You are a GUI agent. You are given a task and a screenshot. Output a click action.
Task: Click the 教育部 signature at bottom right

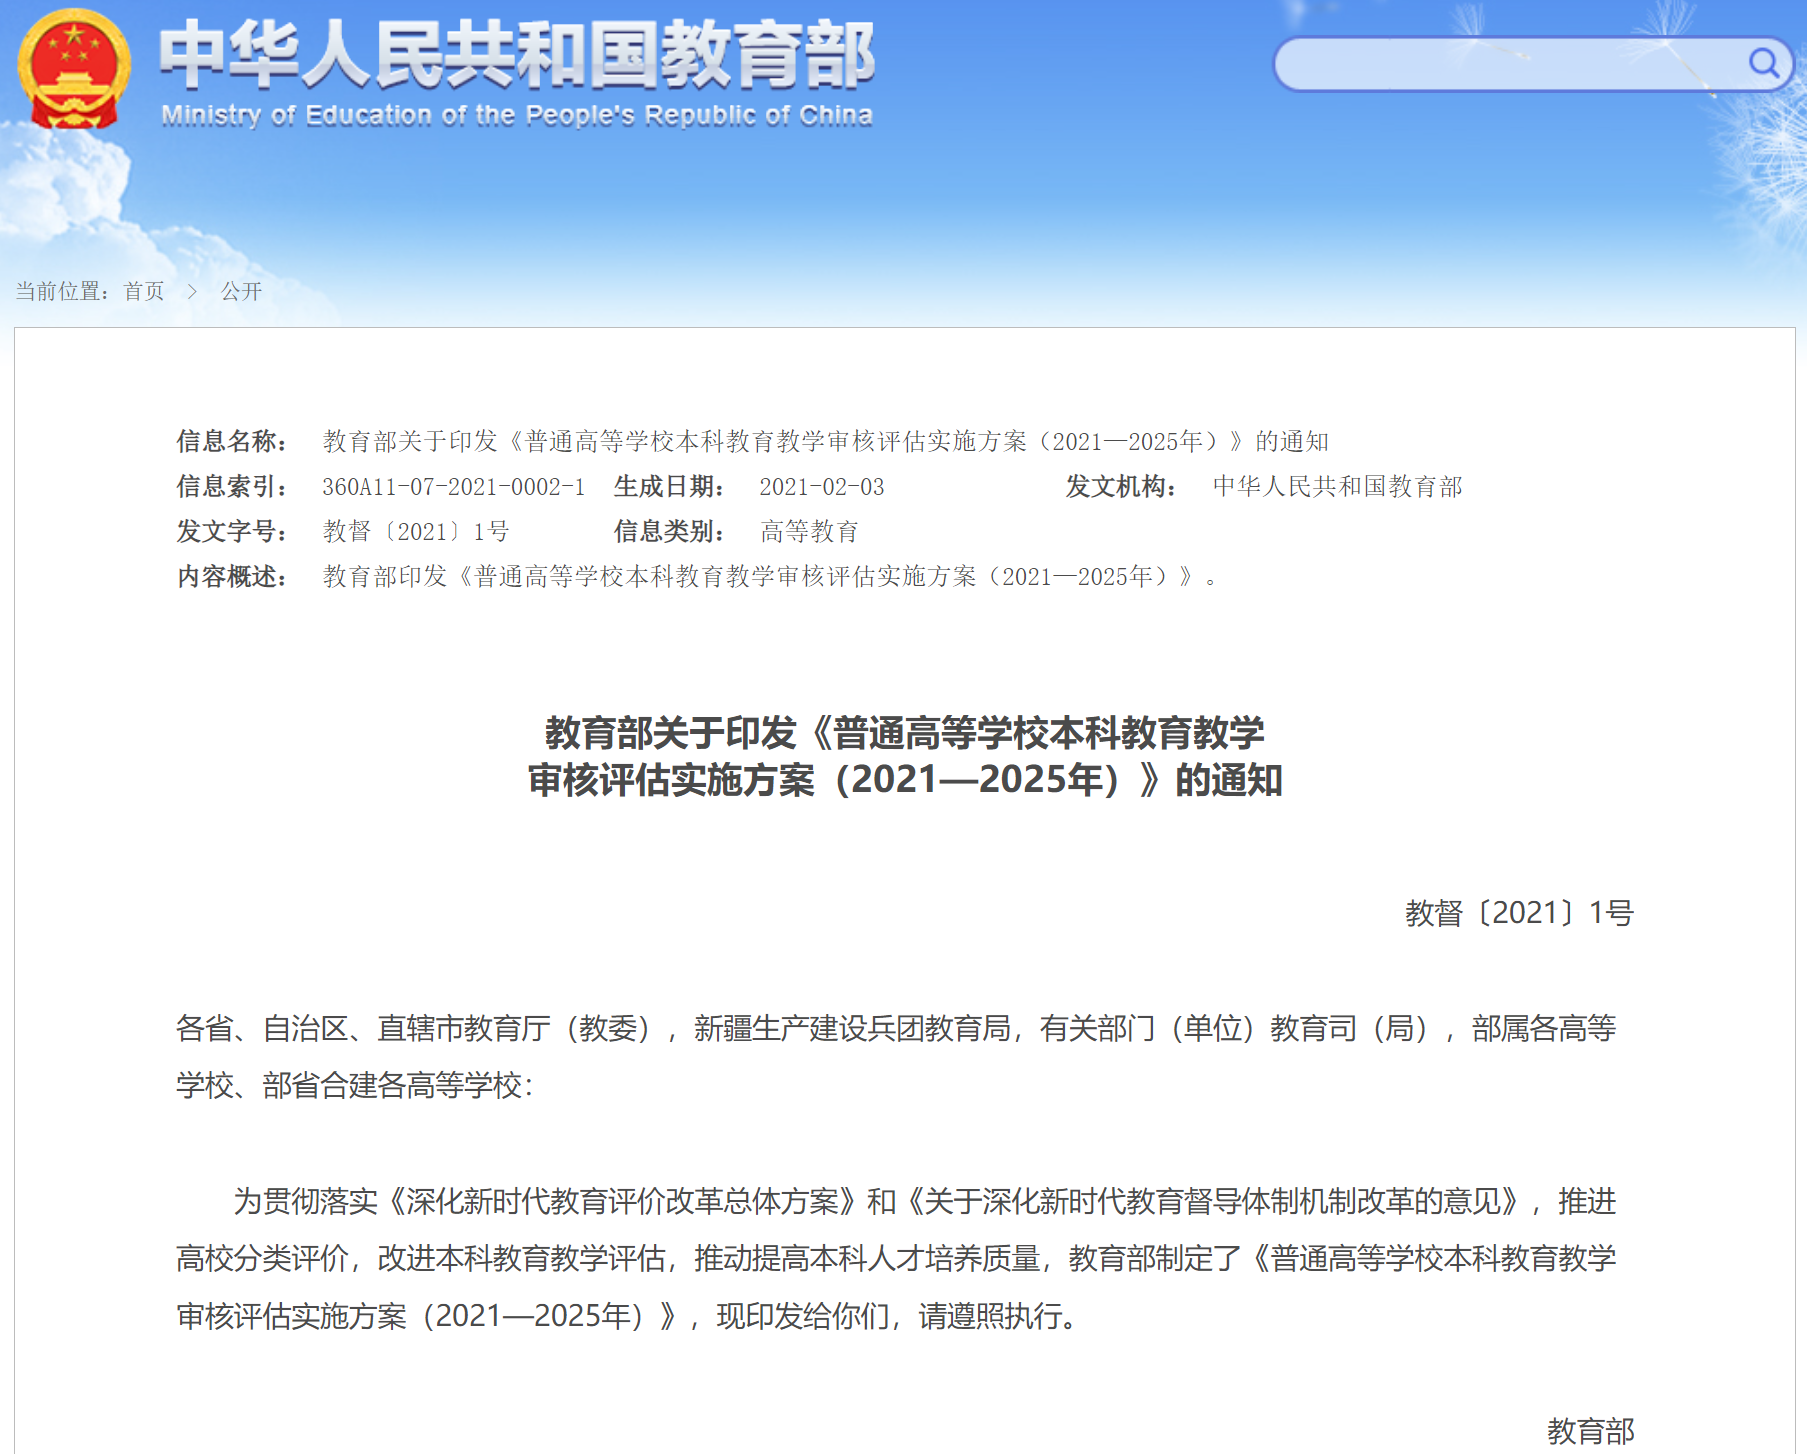point(1590,1431)
